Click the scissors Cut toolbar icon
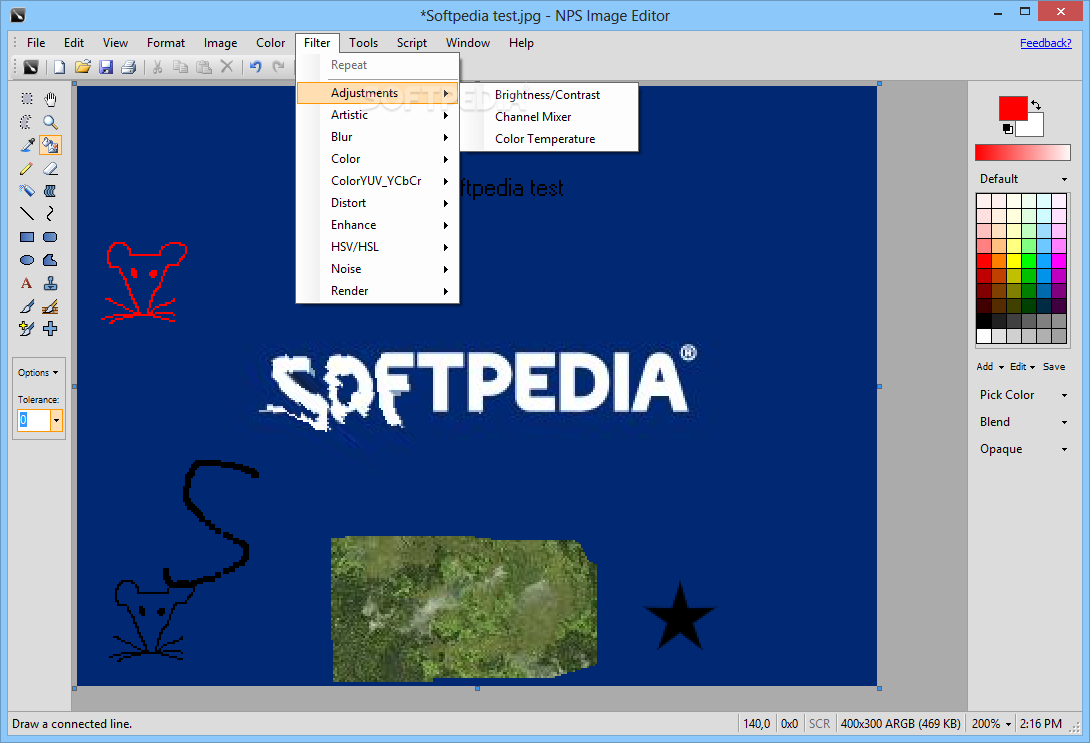1090x743 pixels. [x=158, y=67]
